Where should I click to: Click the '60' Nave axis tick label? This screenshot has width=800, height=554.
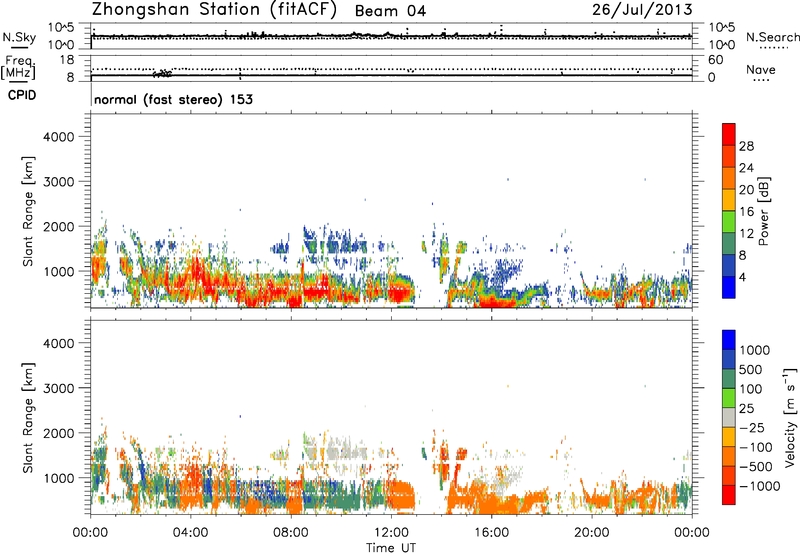point(715,60)
